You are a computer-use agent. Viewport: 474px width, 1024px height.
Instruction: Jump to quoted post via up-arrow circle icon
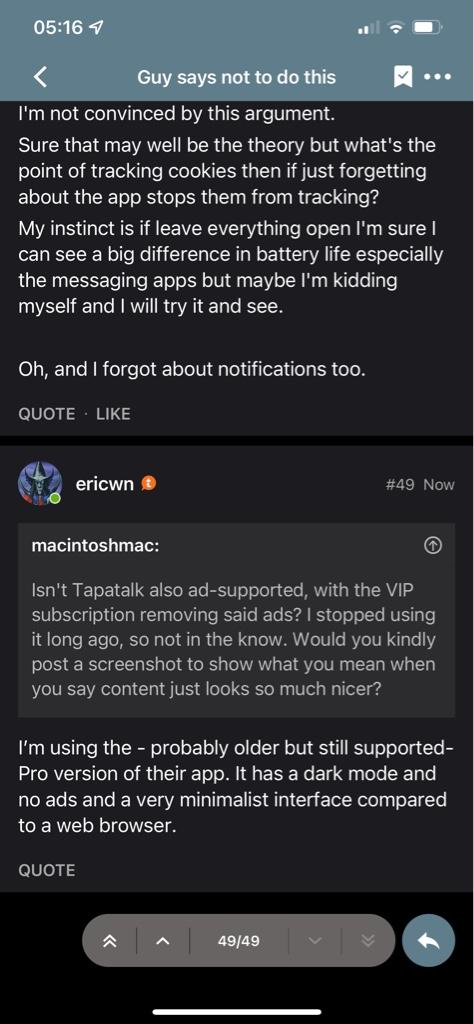click(433, 546)
